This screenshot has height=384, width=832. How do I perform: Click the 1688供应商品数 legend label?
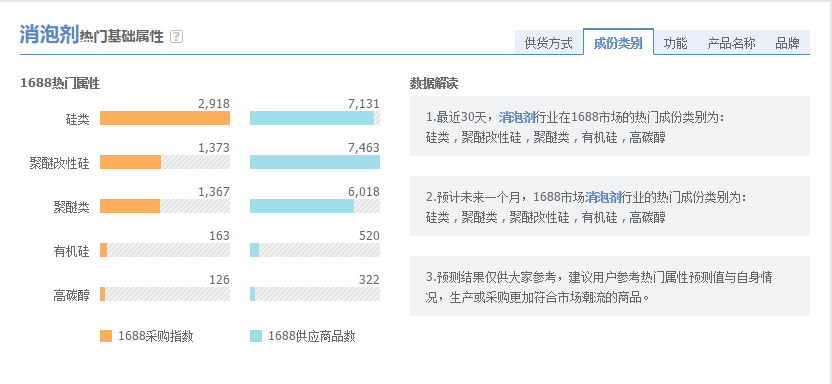click(x=311, y=336)
